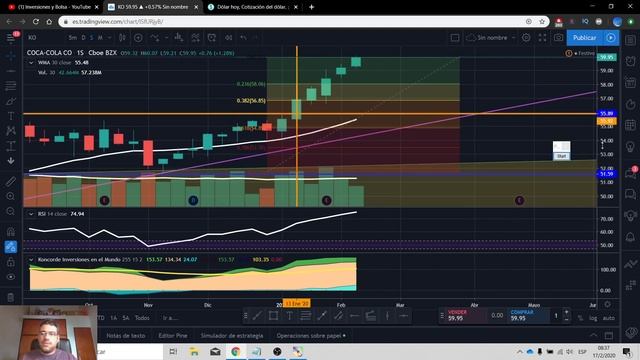Expand the indicators dropdown arrow
The width and height of the screenshot is (640, 360).
[x=167, y=38]
